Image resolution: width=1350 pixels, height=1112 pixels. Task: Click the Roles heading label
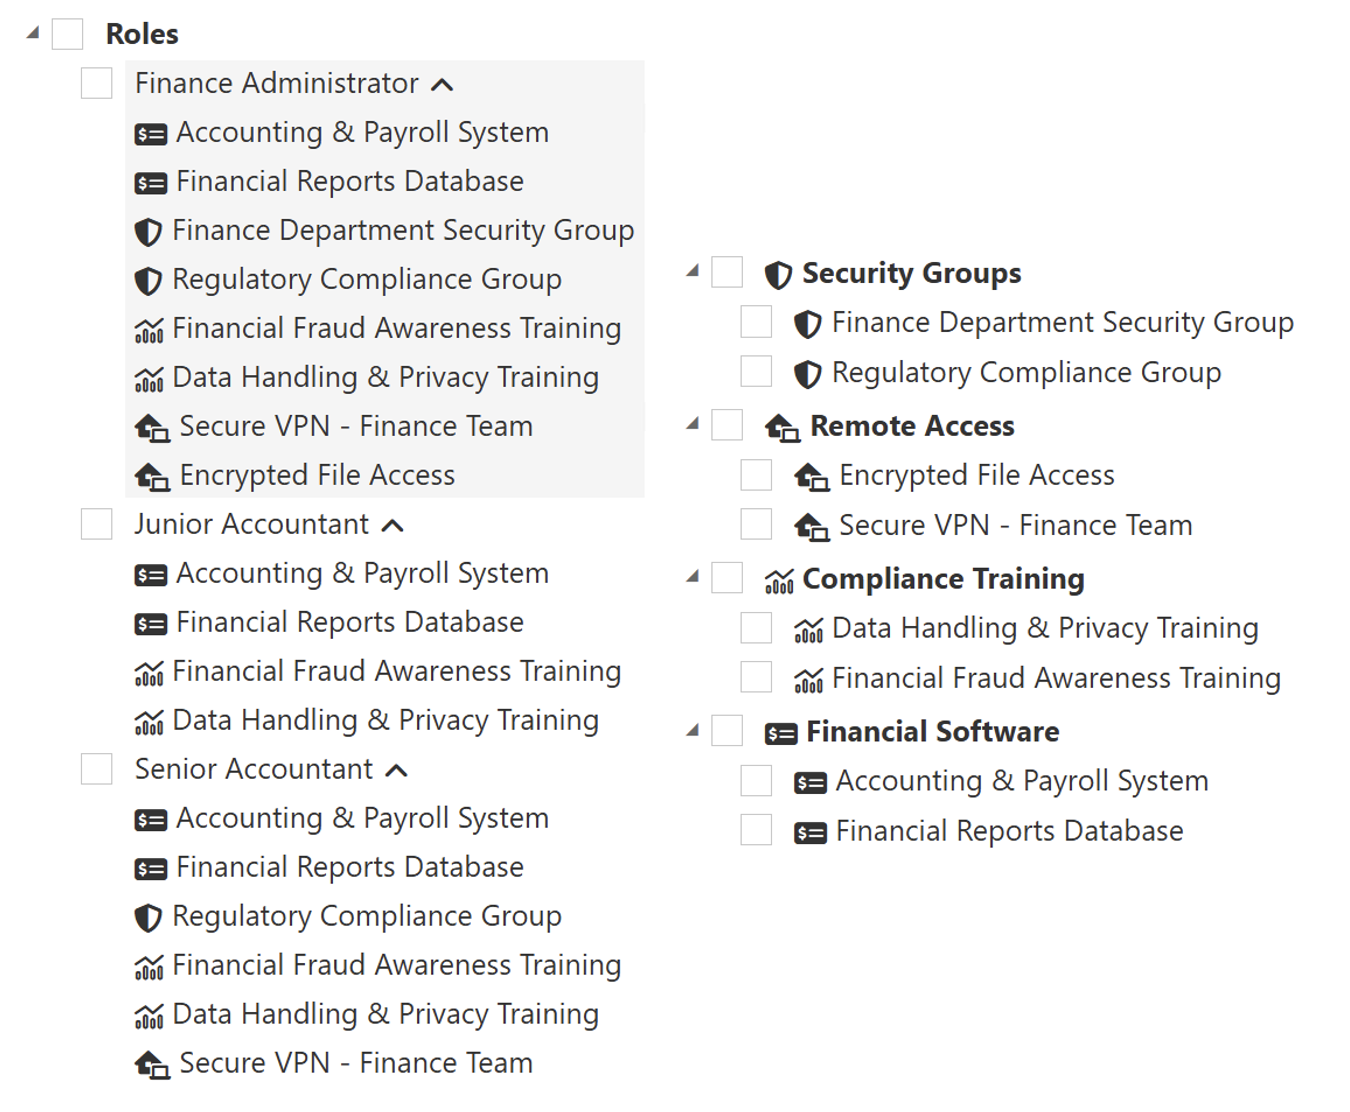(142, 34)
